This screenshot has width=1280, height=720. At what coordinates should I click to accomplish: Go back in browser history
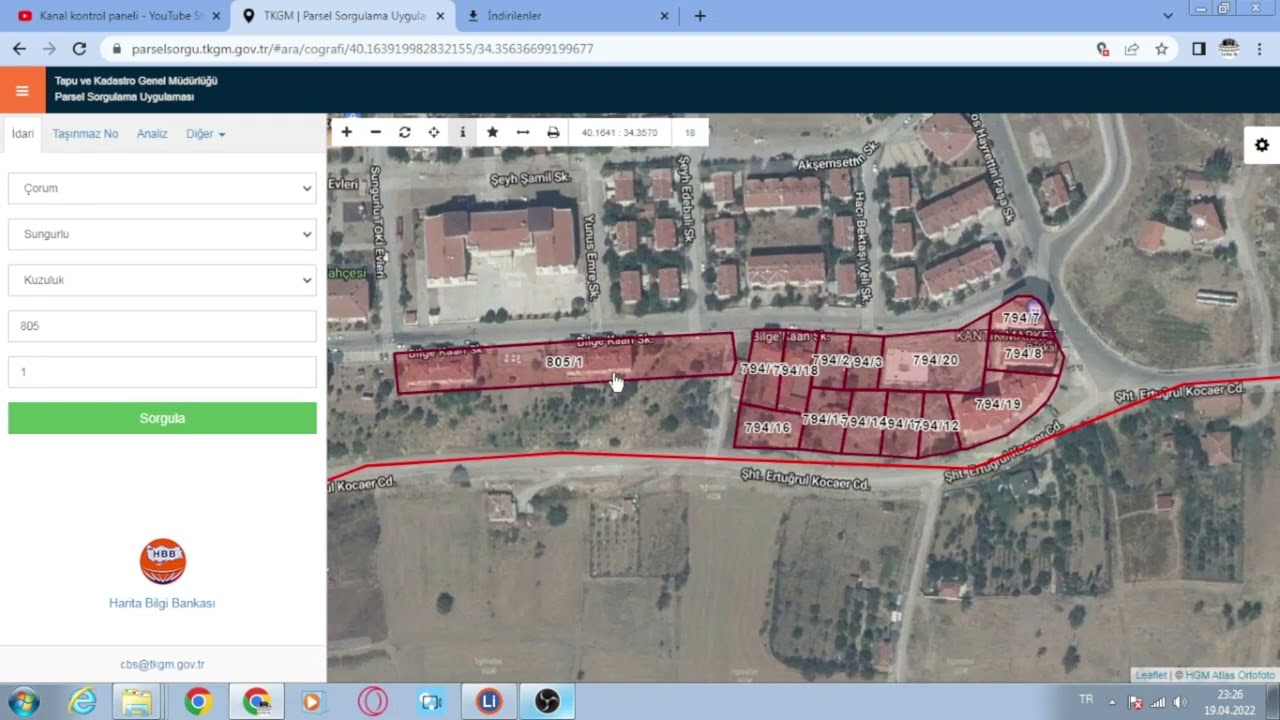[19, 48]
